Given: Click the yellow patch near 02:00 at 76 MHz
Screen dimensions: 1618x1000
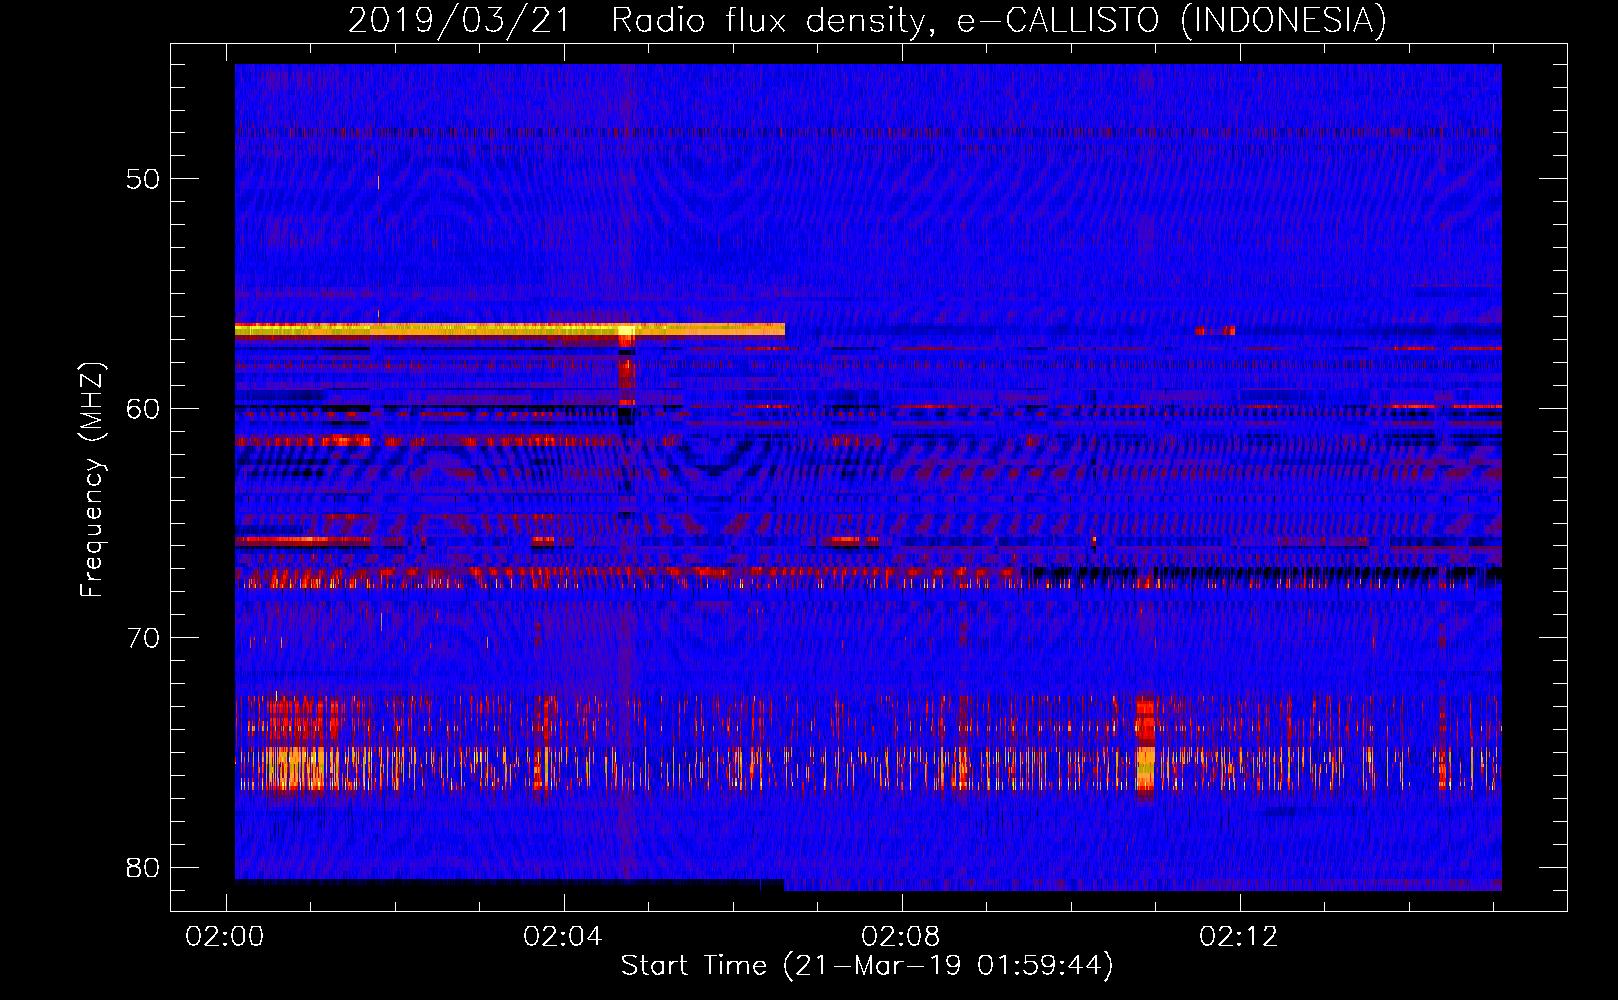Looking at the screenshot, I should (295, 768).
